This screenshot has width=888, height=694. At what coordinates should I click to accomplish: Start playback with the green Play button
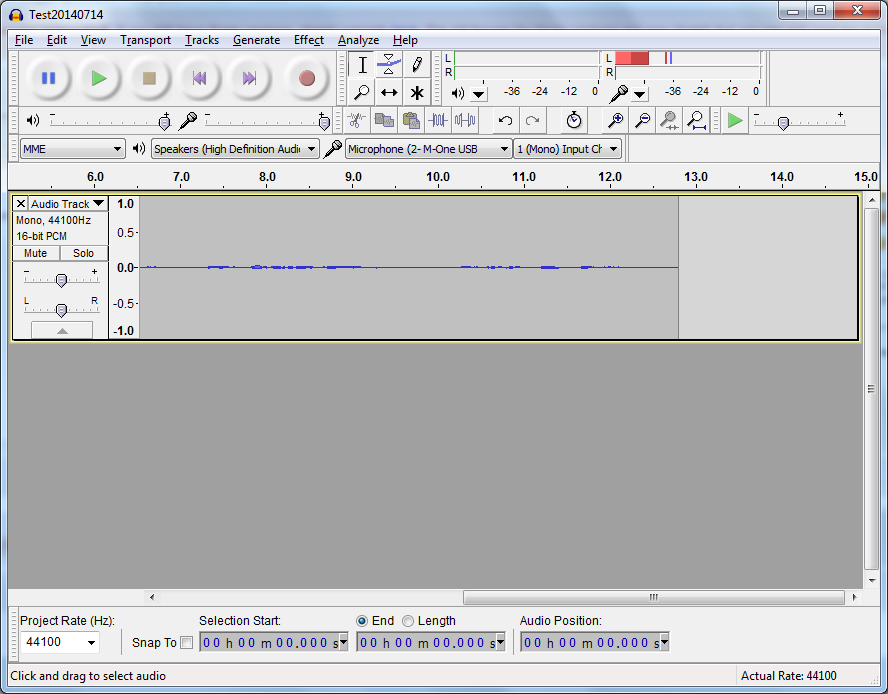click(x=99, y=78)
